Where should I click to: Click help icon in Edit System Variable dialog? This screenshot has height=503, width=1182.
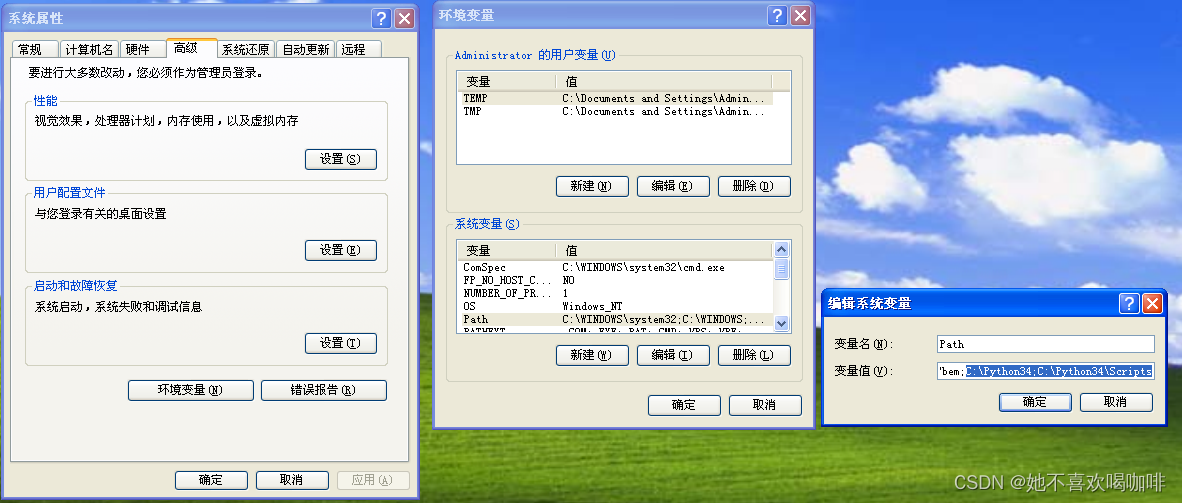click(1129, 303)
